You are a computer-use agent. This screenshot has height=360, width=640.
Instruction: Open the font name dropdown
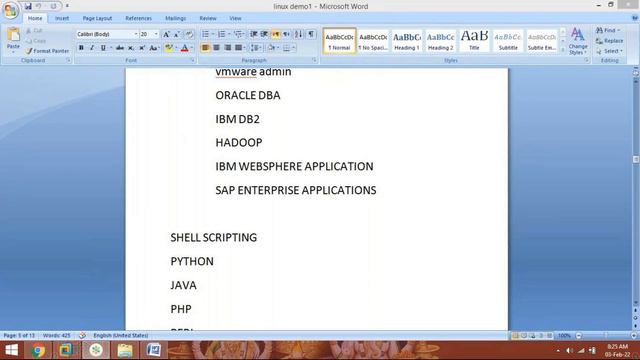point(136,34)
